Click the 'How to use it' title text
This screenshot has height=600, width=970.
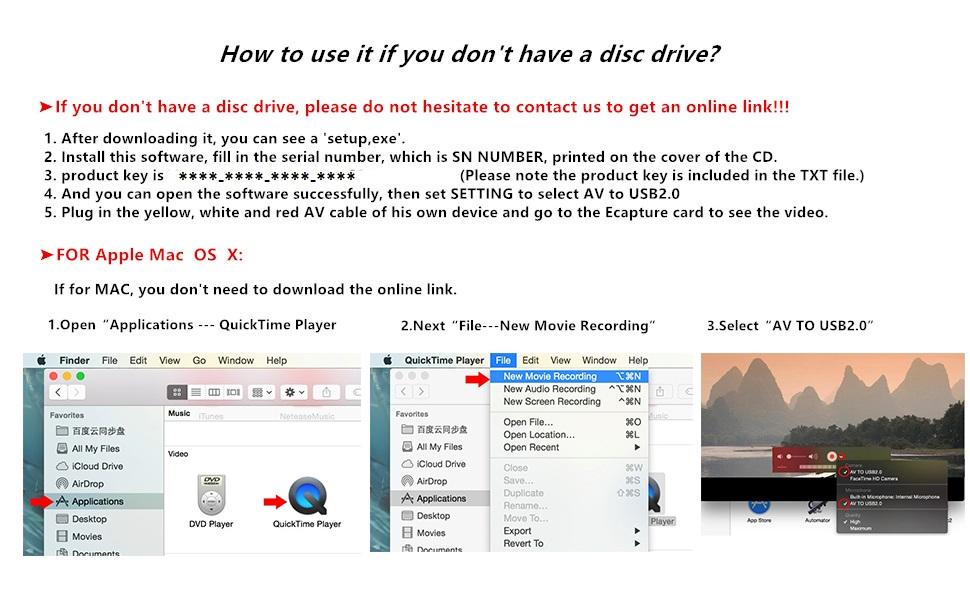[x=470, y=54]
